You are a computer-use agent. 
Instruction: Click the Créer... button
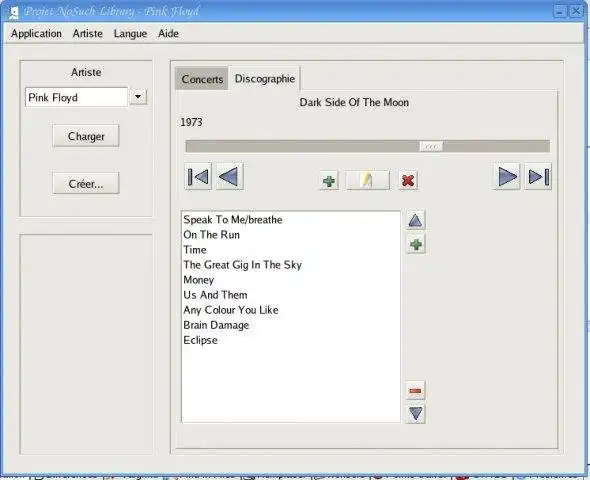click(x=86, y=184)
